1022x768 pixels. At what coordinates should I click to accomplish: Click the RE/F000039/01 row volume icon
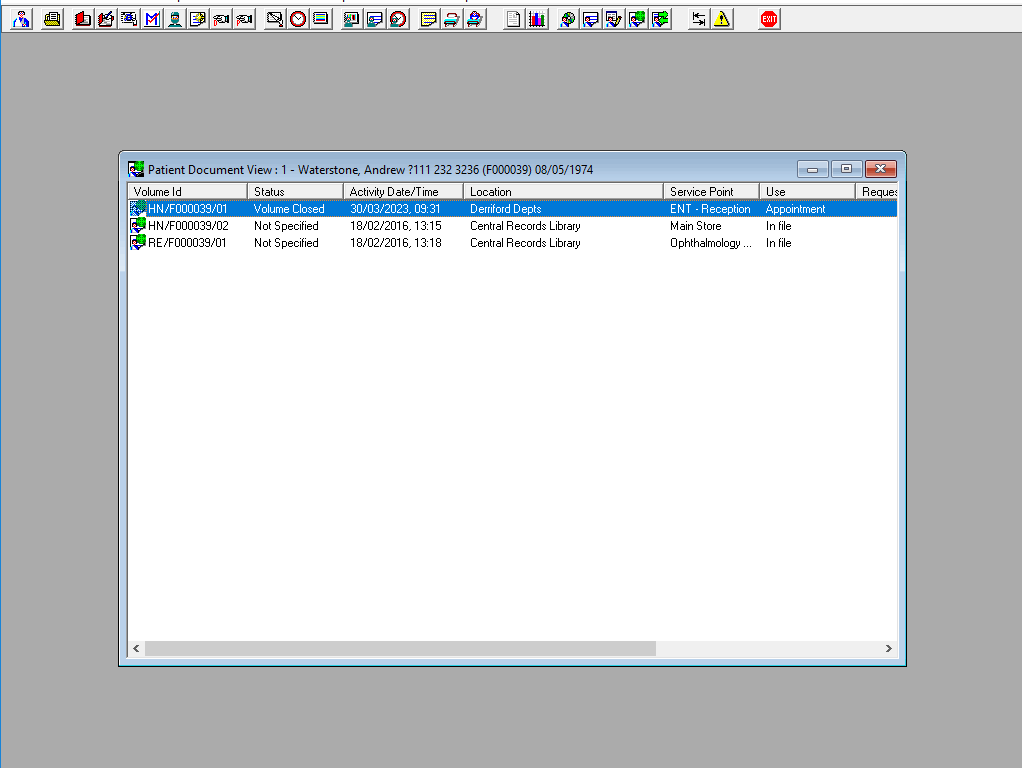(138, 243)
